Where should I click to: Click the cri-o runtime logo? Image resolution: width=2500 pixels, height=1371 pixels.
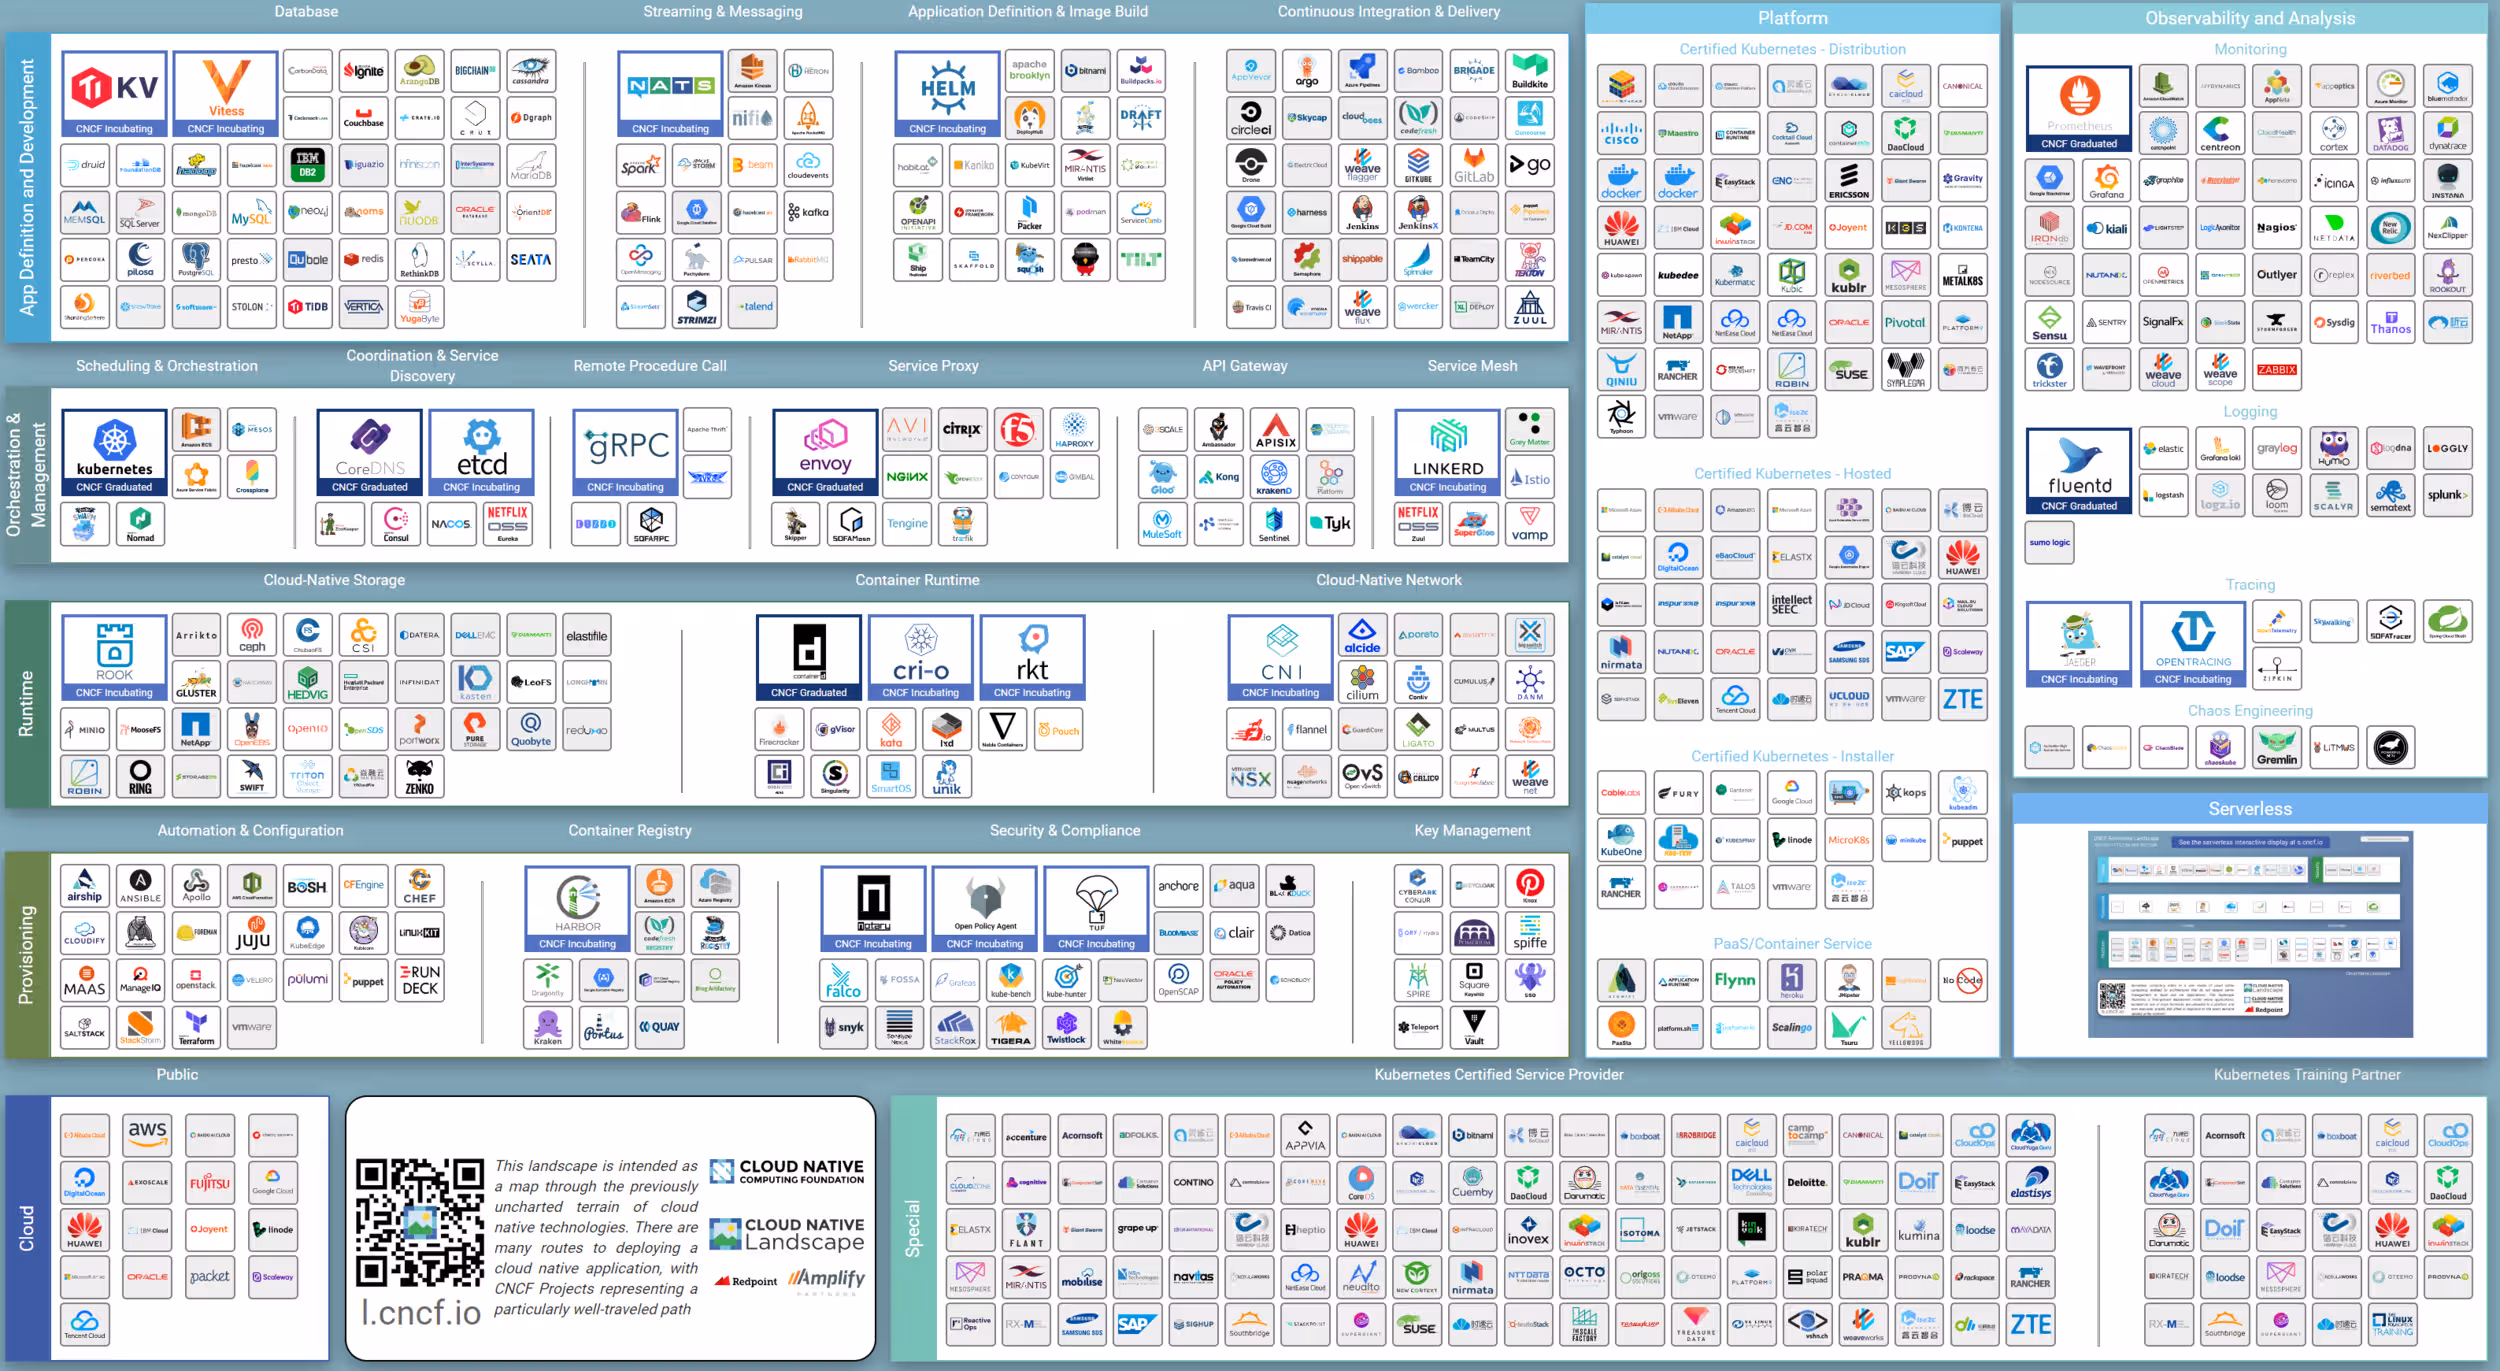920,657
